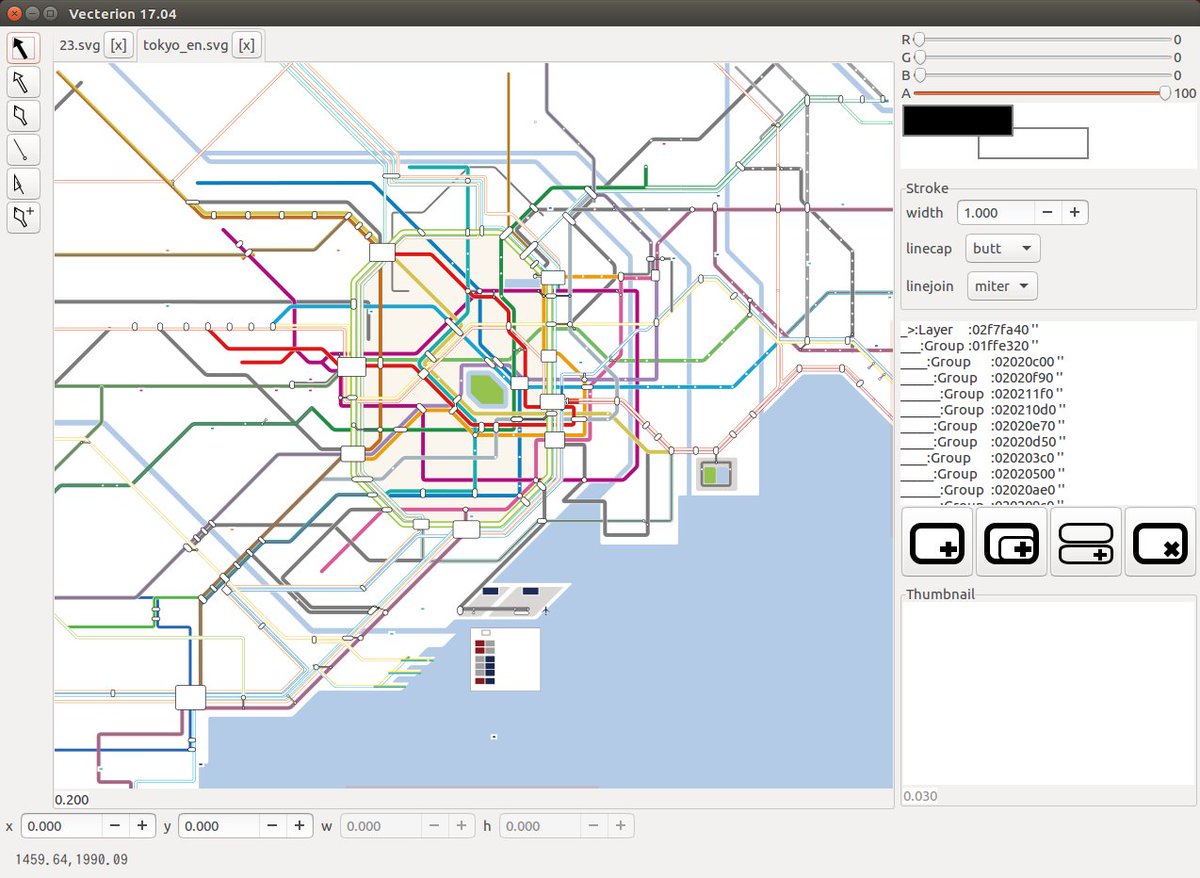Select the Group 02020e70 row
Screen dimensions: 1200x878
click(1048, 426)
